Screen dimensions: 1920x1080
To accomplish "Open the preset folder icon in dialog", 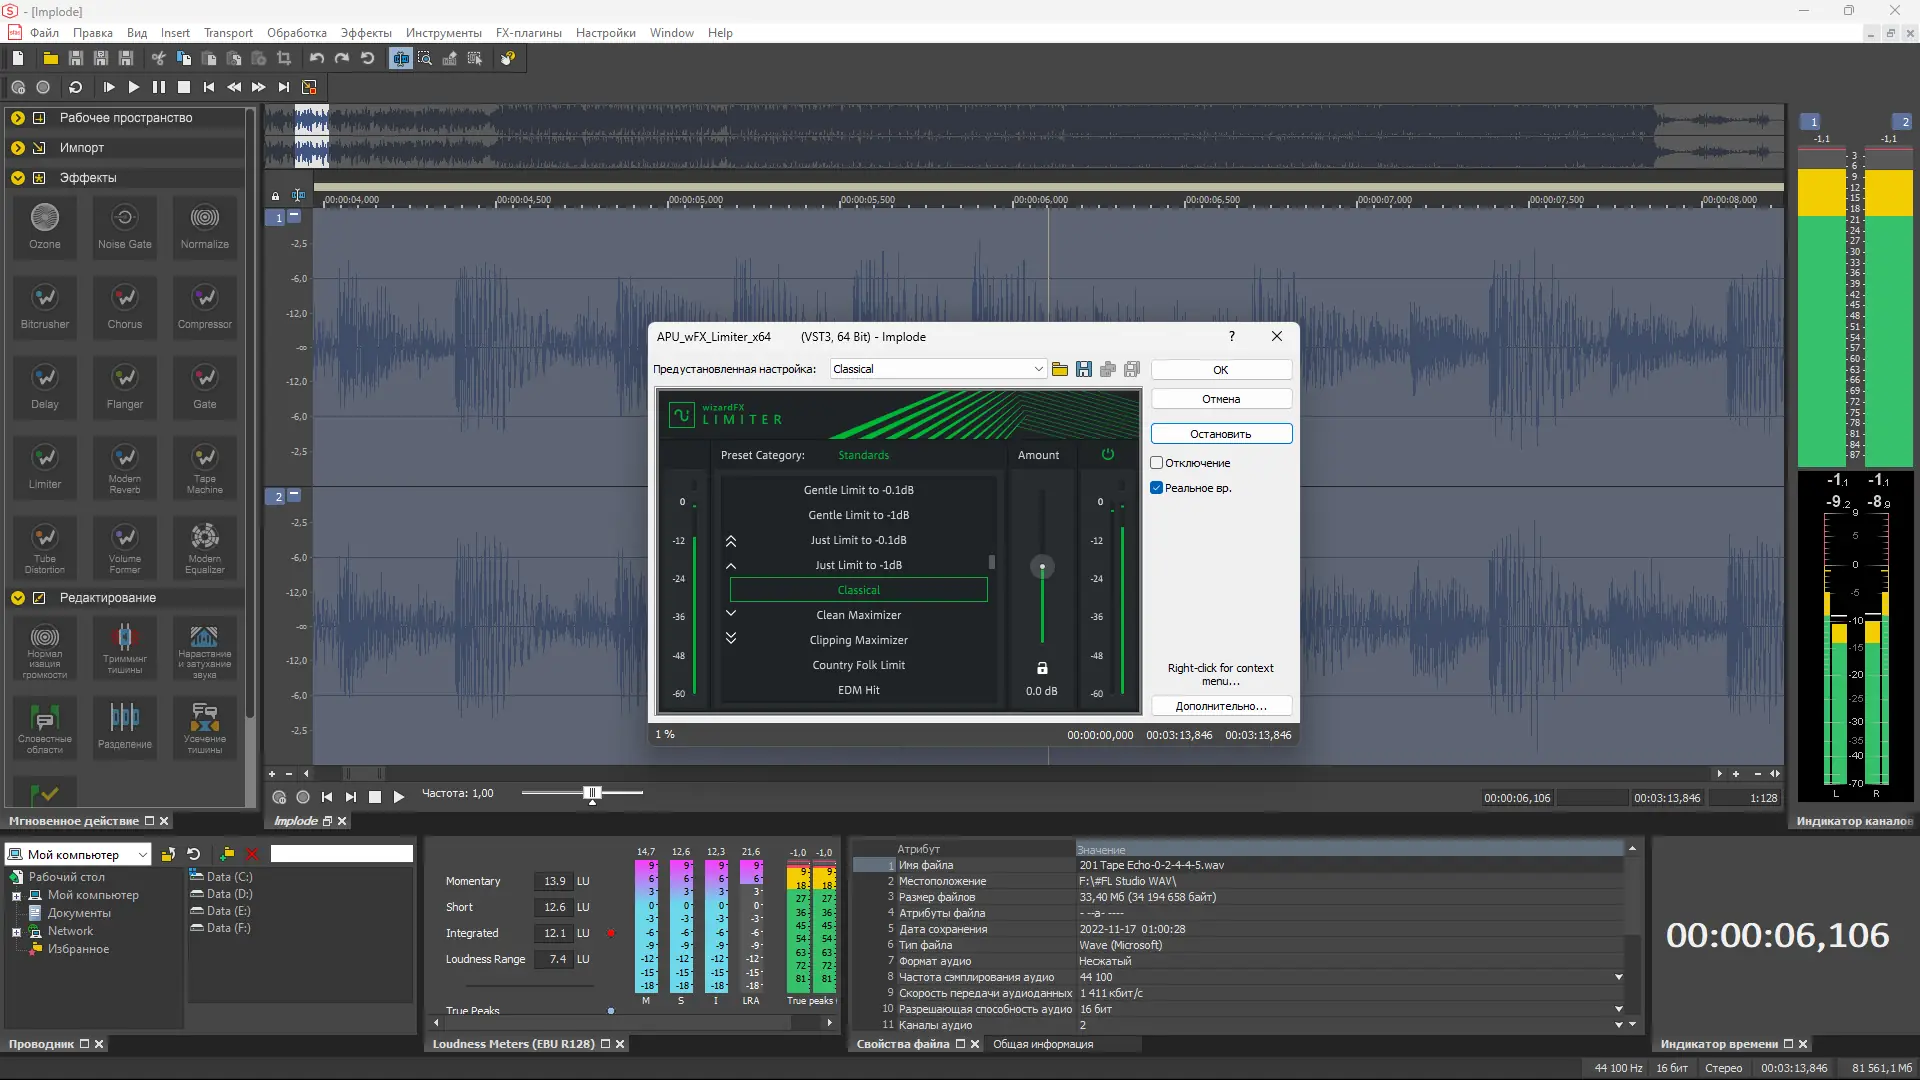I will click(x=1060, y=370).
